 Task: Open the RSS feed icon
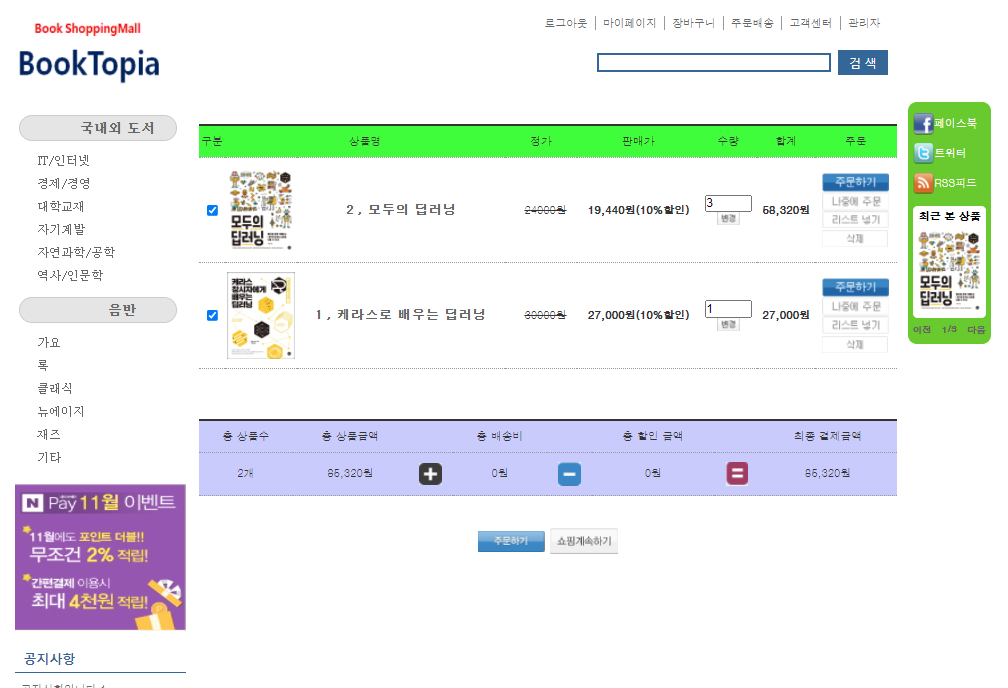(x=923, y=183)
